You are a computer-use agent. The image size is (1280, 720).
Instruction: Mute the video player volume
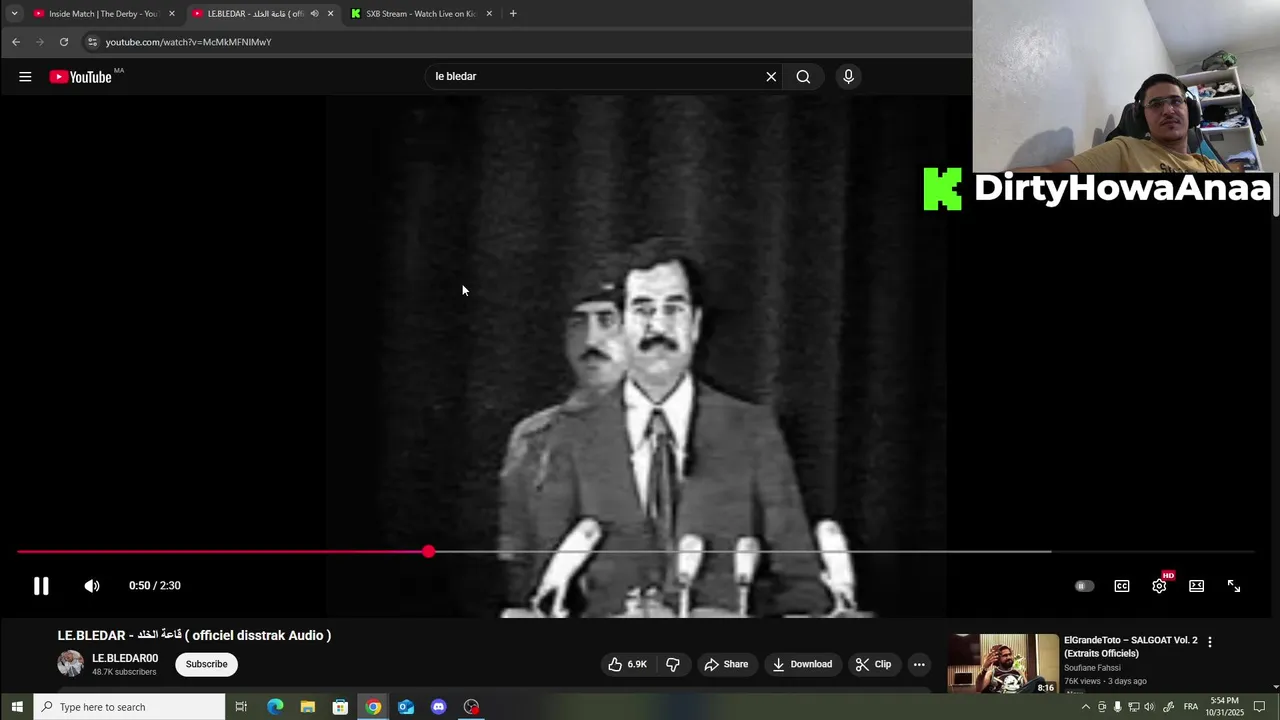point(92,586)
